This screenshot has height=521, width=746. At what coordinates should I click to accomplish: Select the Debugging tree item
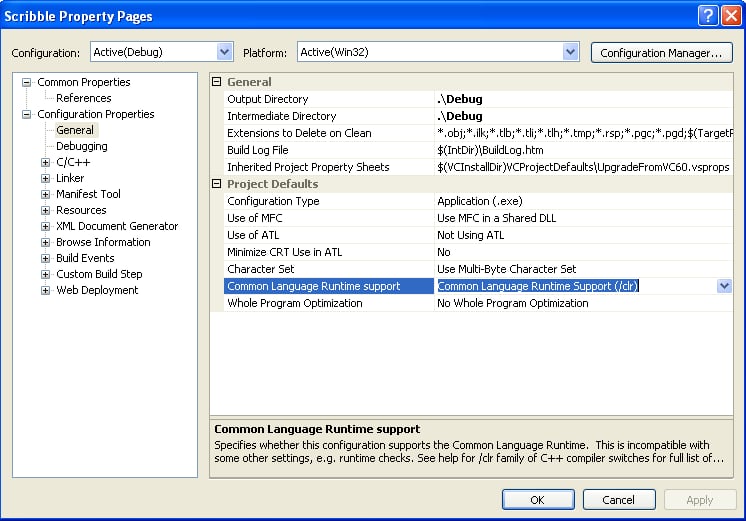coord(82,146)
